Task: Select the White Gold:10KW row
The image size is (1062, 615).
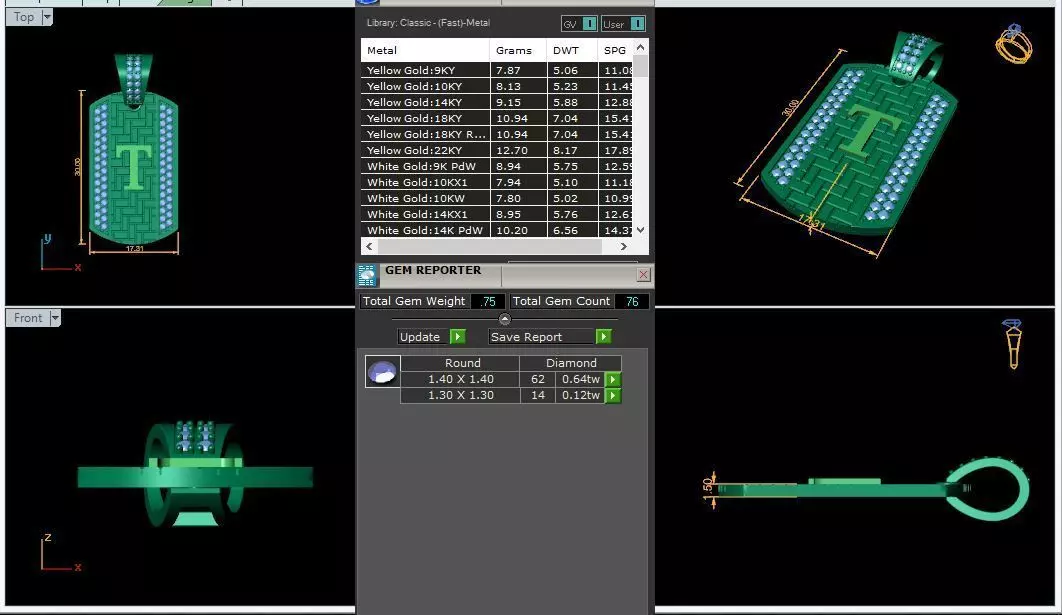Action: tap(497, 198)
